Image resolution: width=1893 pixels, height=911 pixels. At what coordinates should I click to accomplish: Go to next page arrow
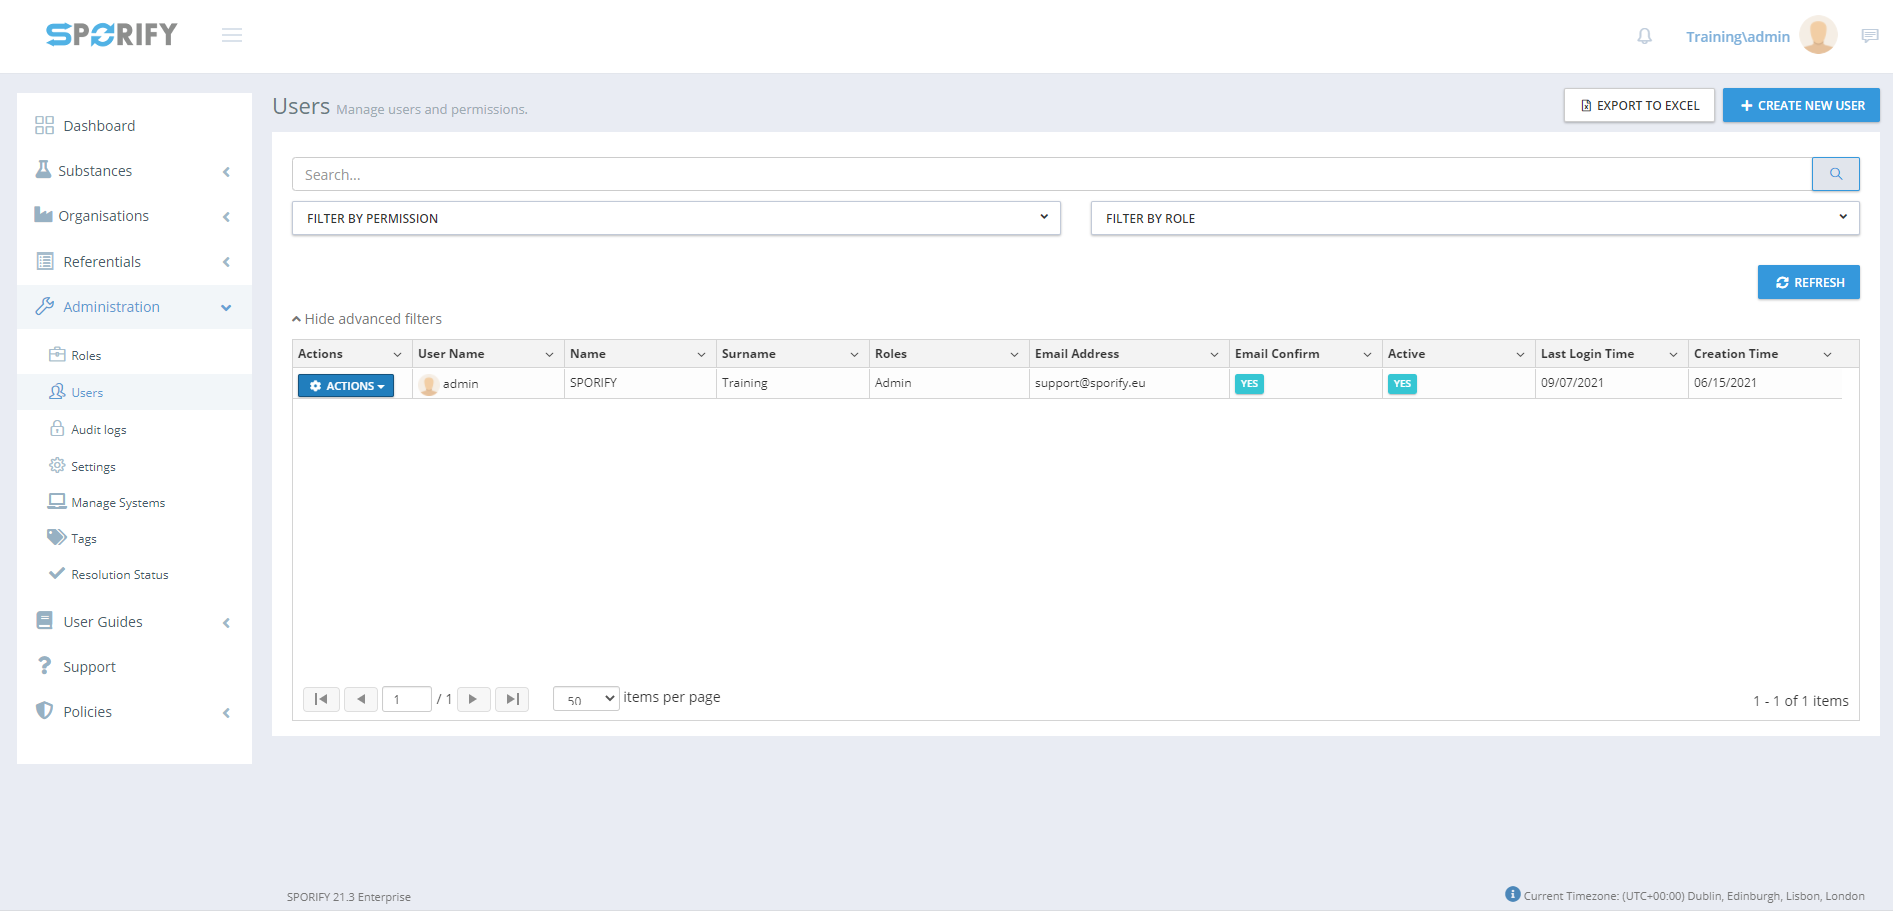point(473,699)
